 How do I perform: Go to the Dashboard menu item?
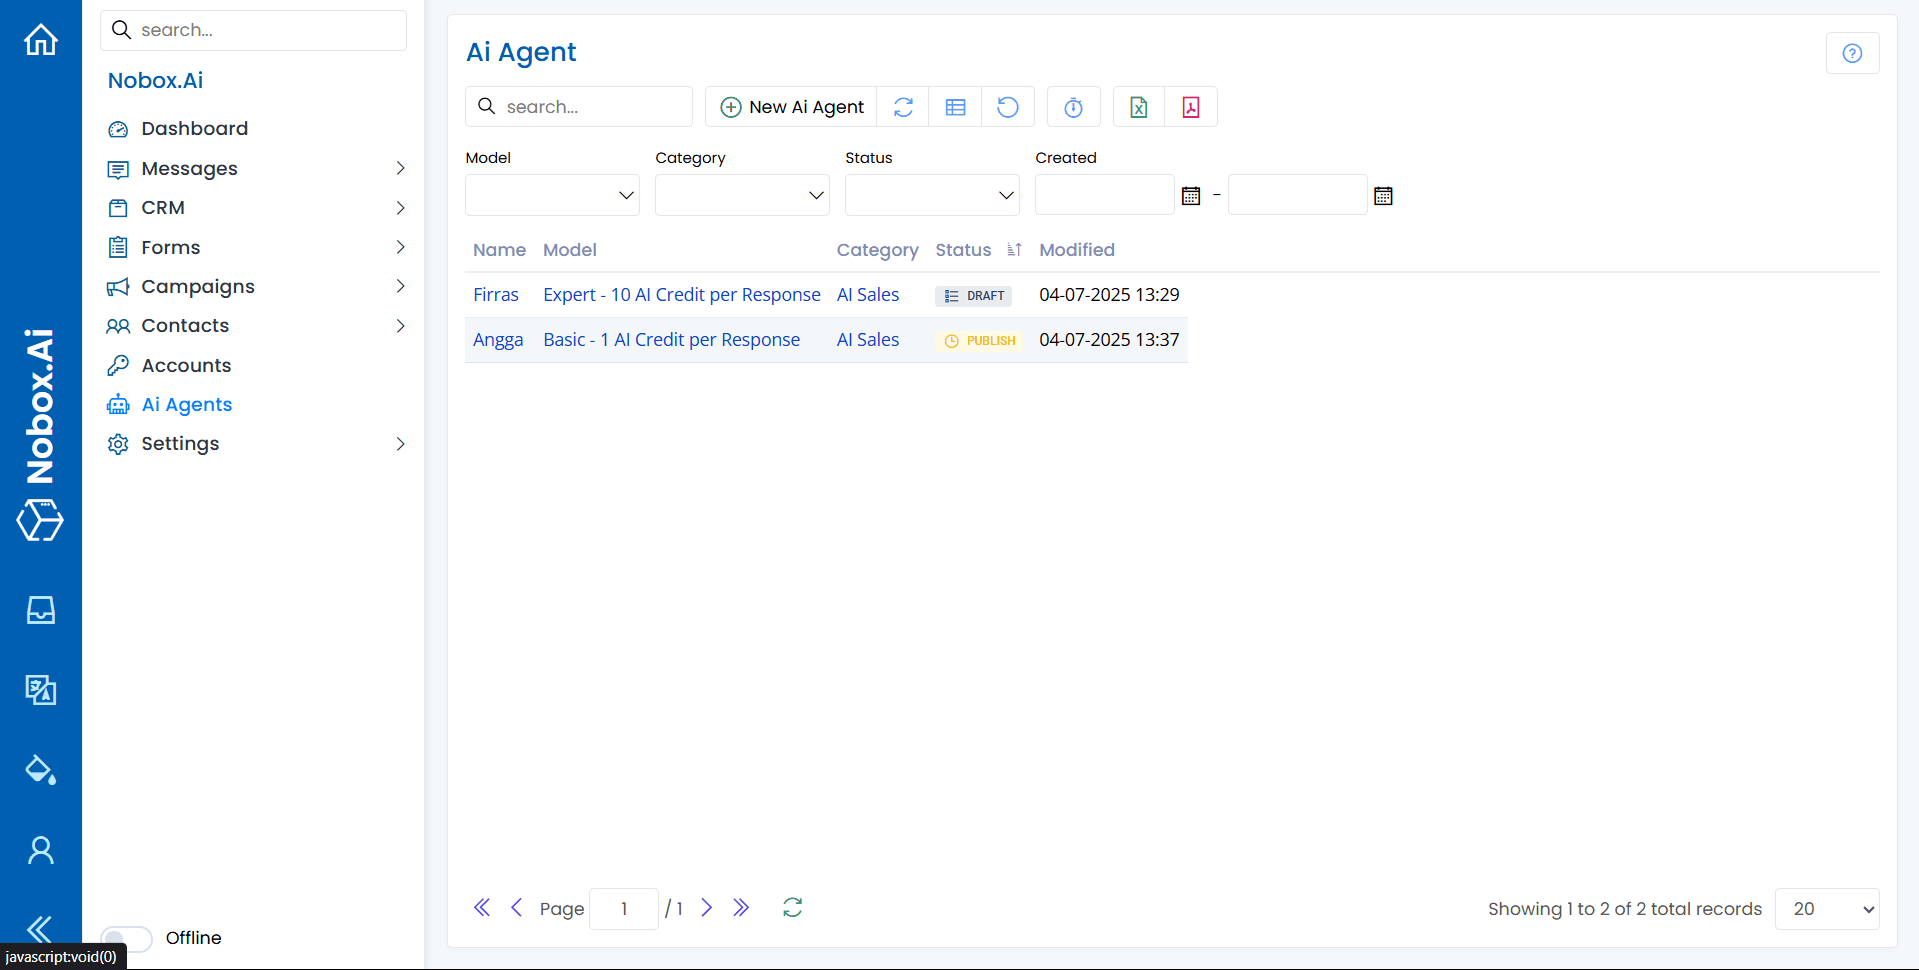195,128
